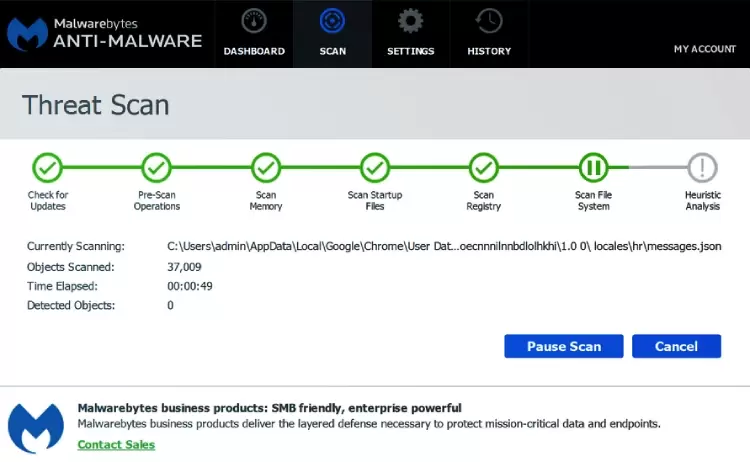Click the 'Scan Startup Files' step label
The height and width of the screenshot is (462, 750).
(x=375, y=201)
